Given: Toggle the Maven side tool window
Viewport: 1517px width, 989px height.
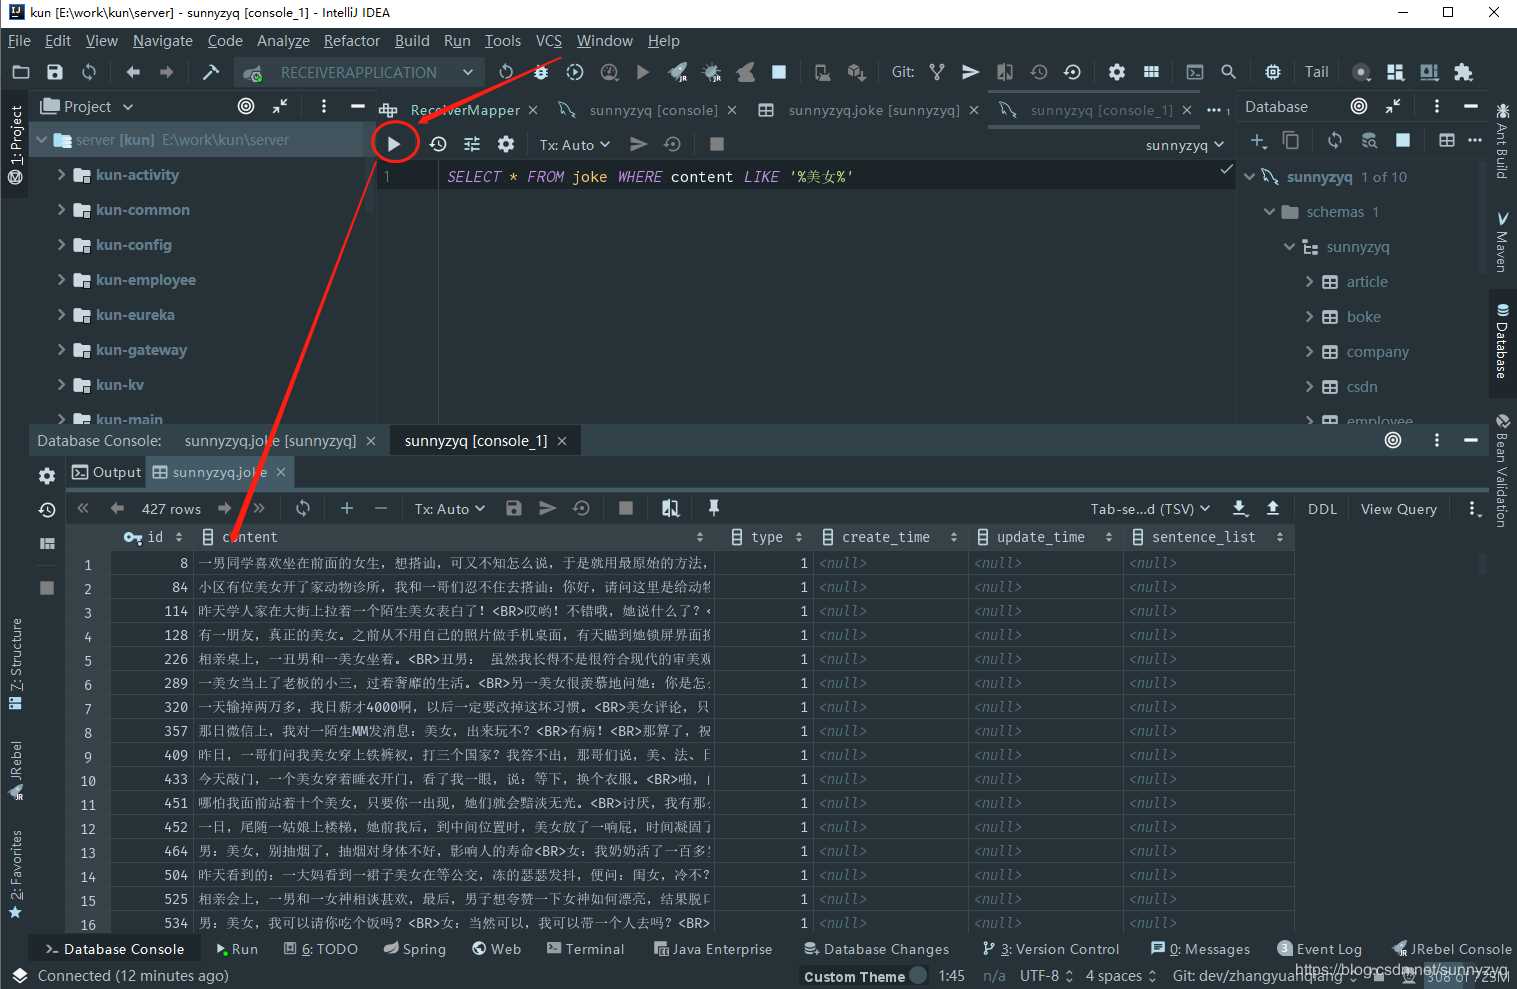Looking at the screenshot, I should tap(1502, 241).
